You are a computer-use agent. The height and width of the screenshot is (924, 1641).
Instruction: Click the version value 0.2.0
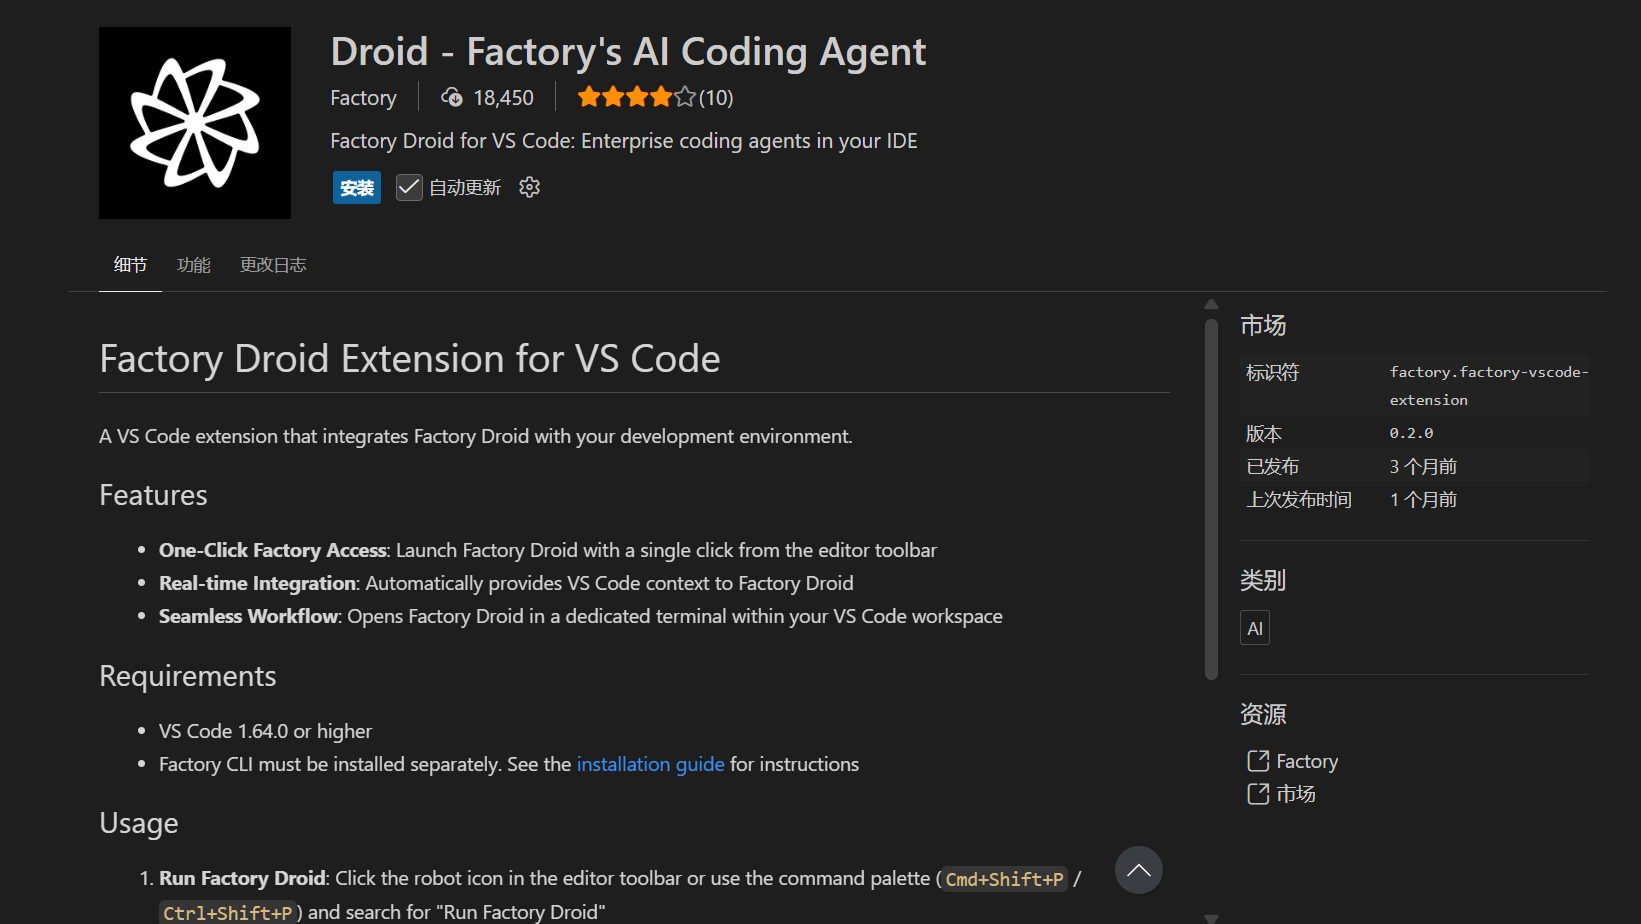pos(1411,433)
